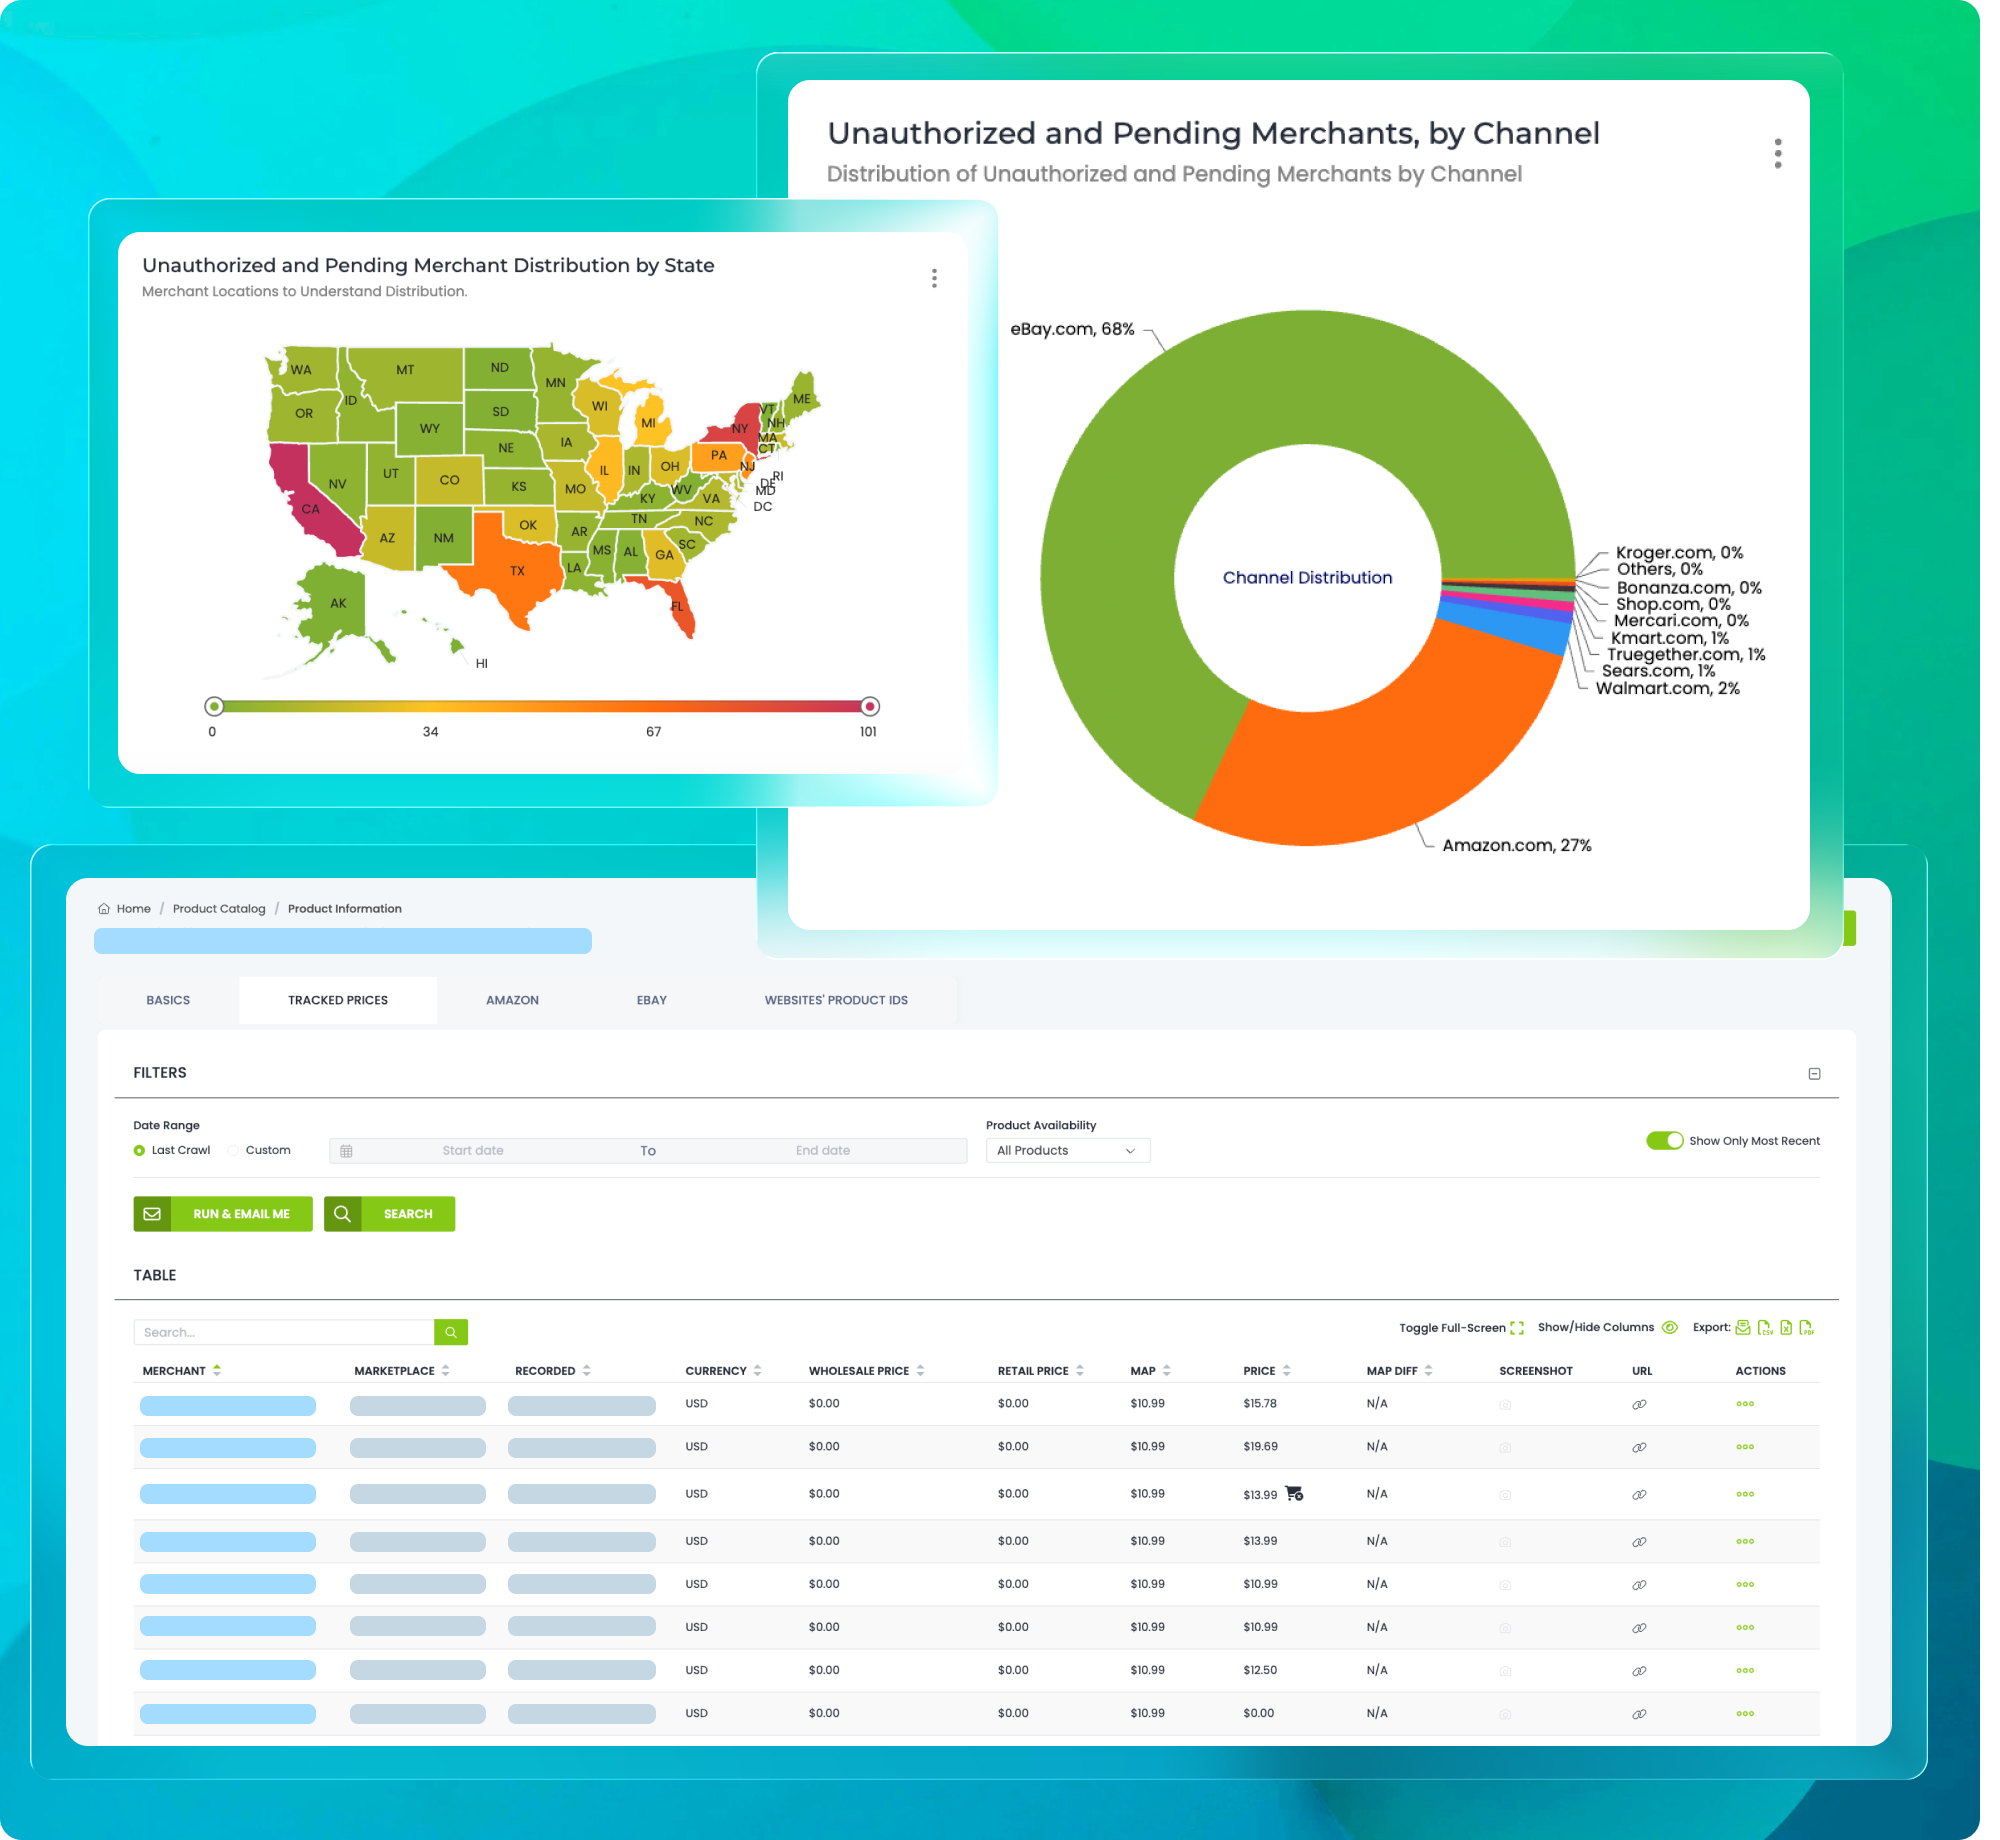Export the table as PDF
The width and height of the screenshot is (2000, 1840).
(1806, 1328)
